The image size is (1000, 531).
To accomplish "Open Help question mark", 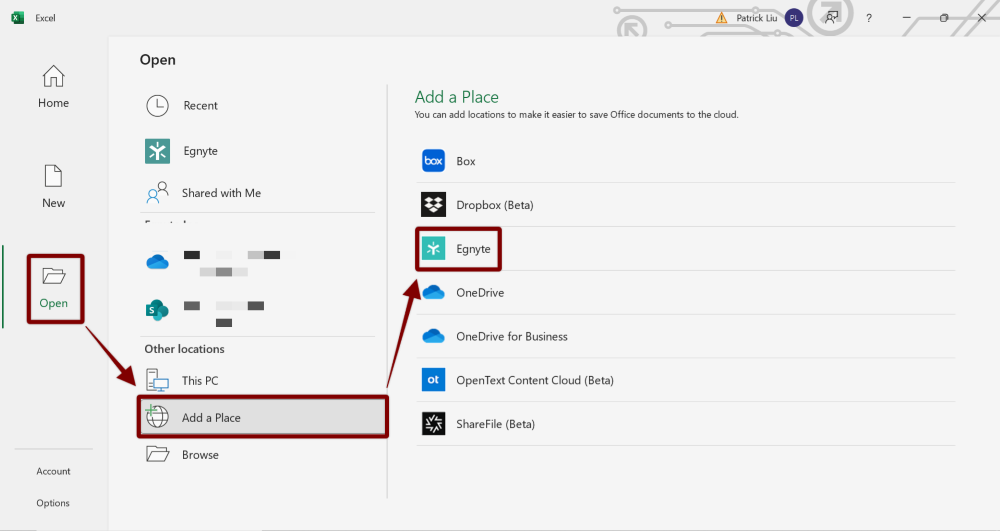I will pyautogui.click(x=869, y=18).
